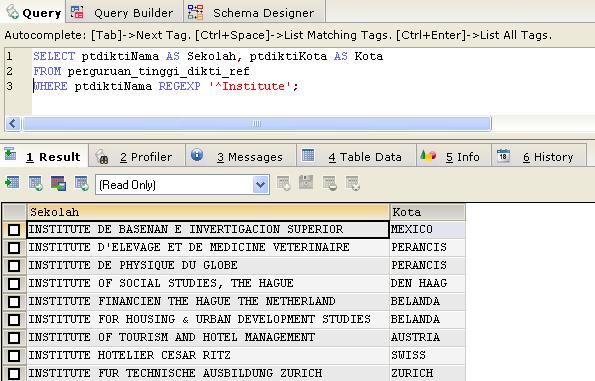Click the Query tab icon

12,12
